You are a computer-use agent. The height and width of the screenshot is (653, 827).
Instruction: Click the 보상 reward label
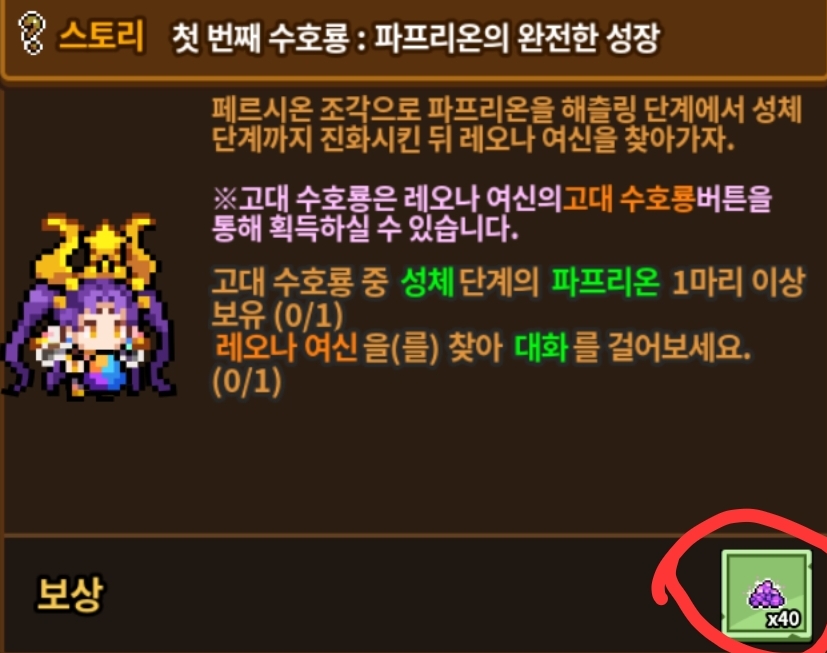(69, 594)
